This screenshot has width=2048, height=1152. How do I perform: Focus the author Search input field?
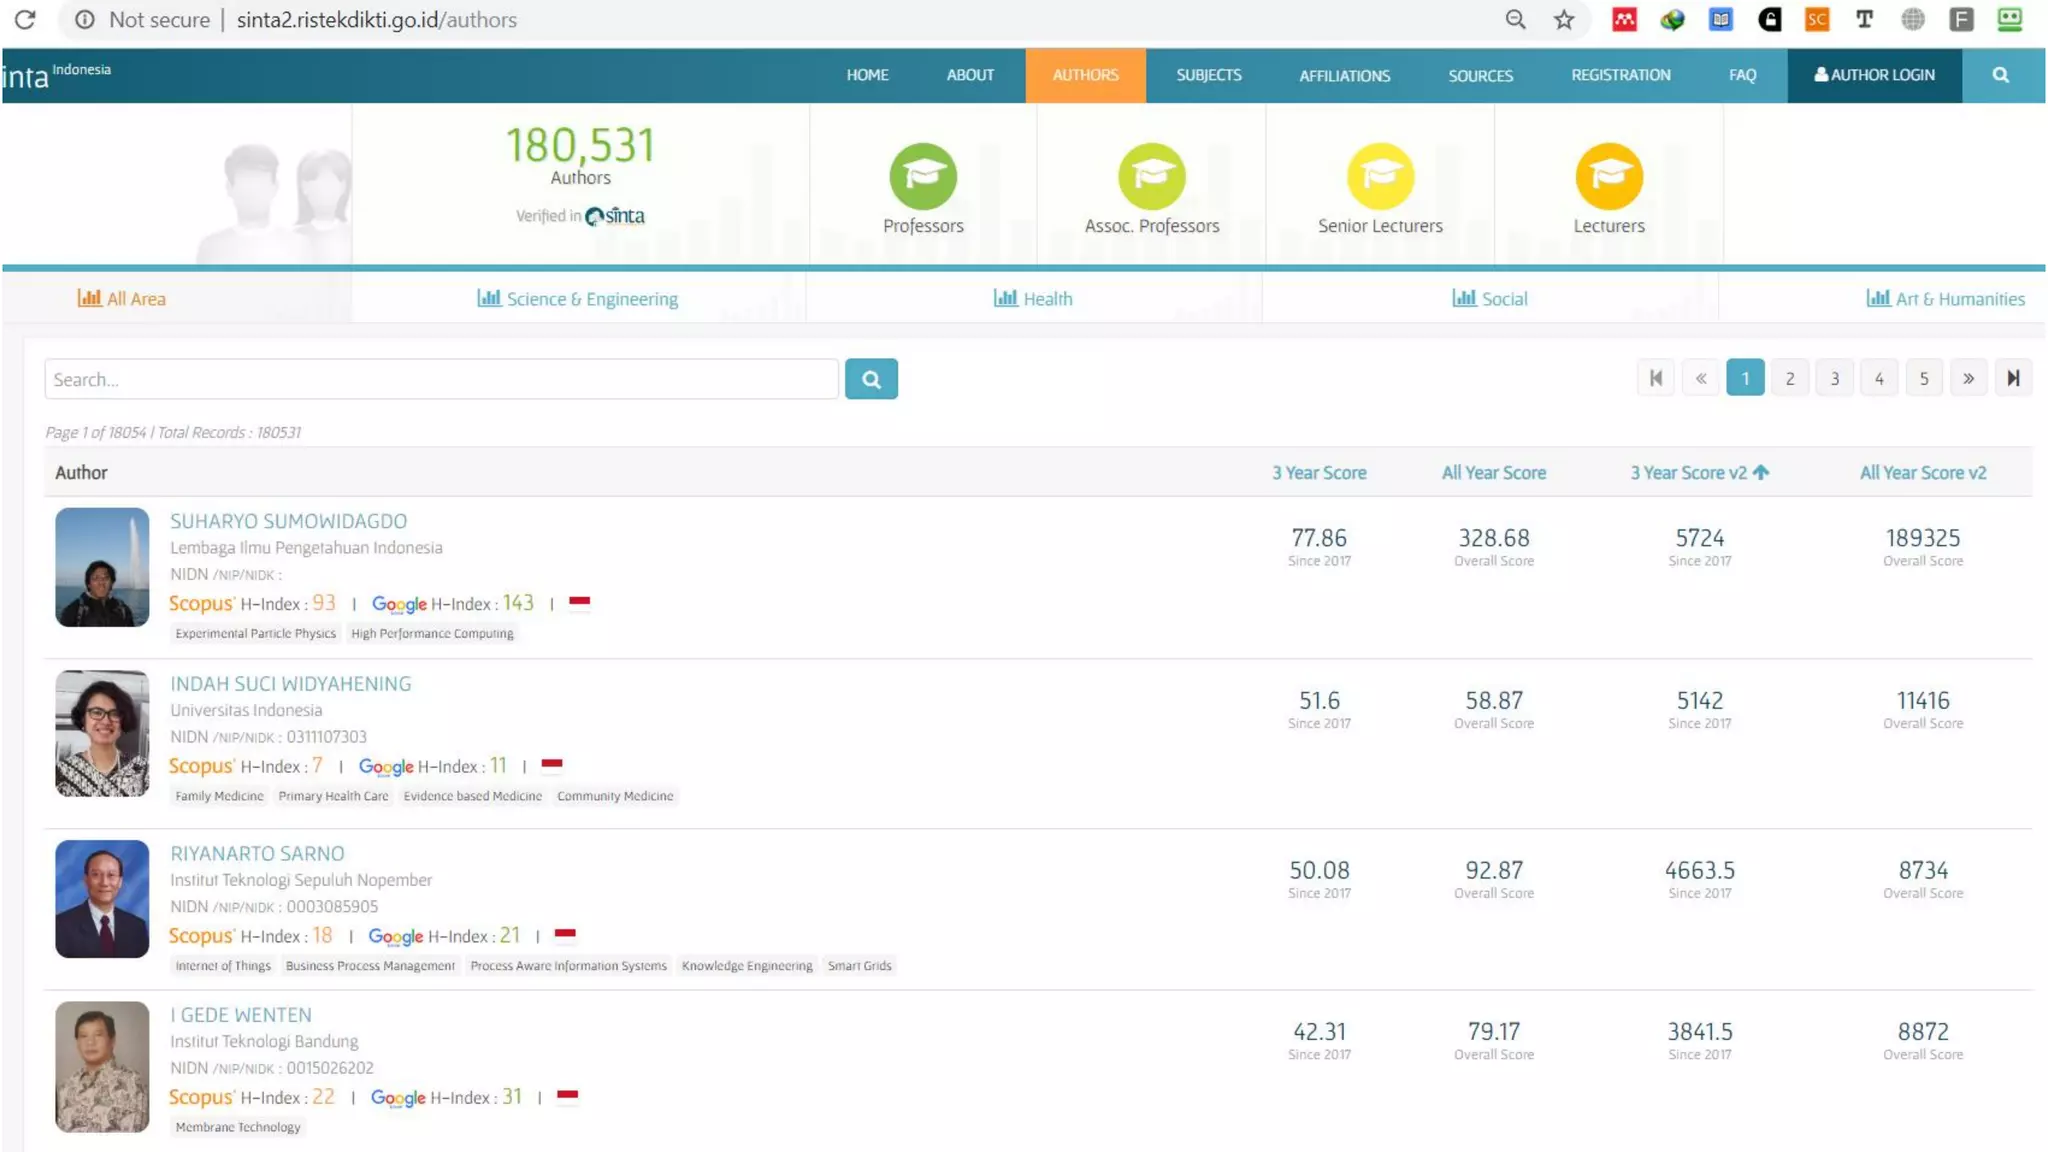tap(441, 380)
